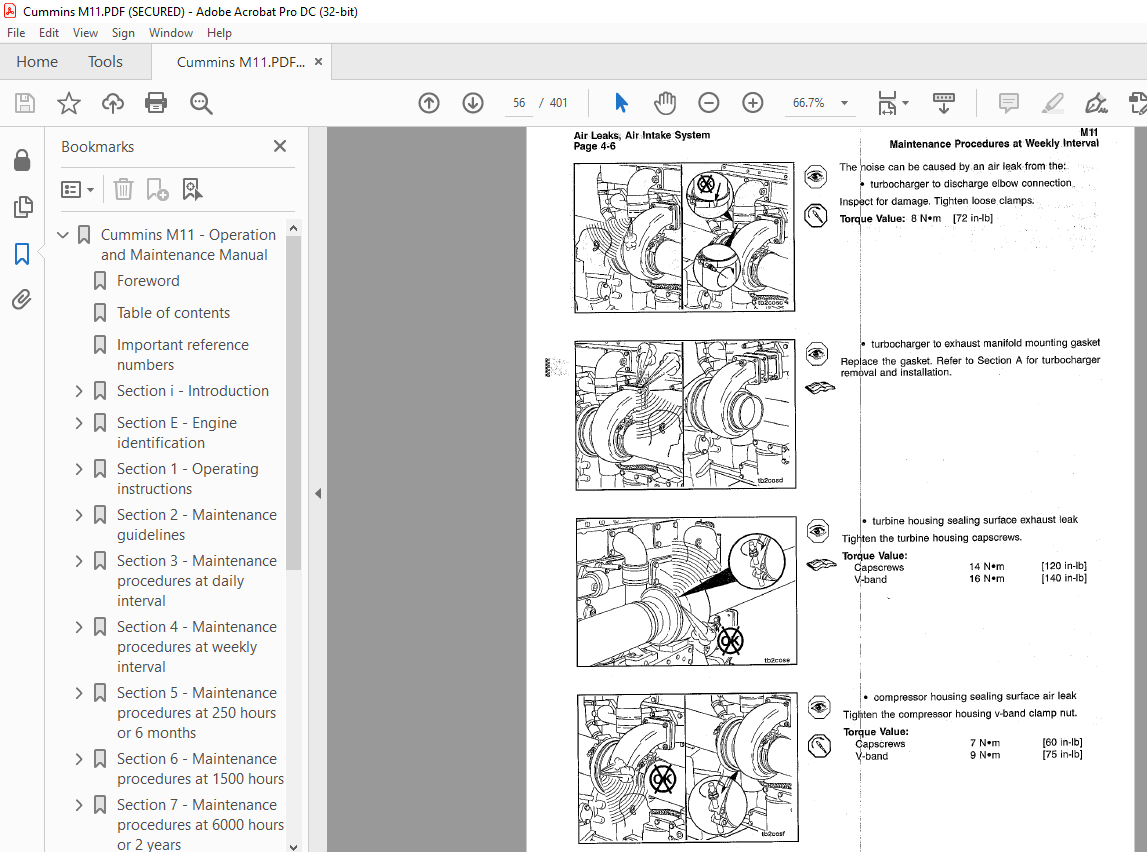The height and width of the screenshot is (852, 1147).
Task: Expand Section 2 - Maintenance guidelines
Action: pyautogui.click(x=79, y=515)
